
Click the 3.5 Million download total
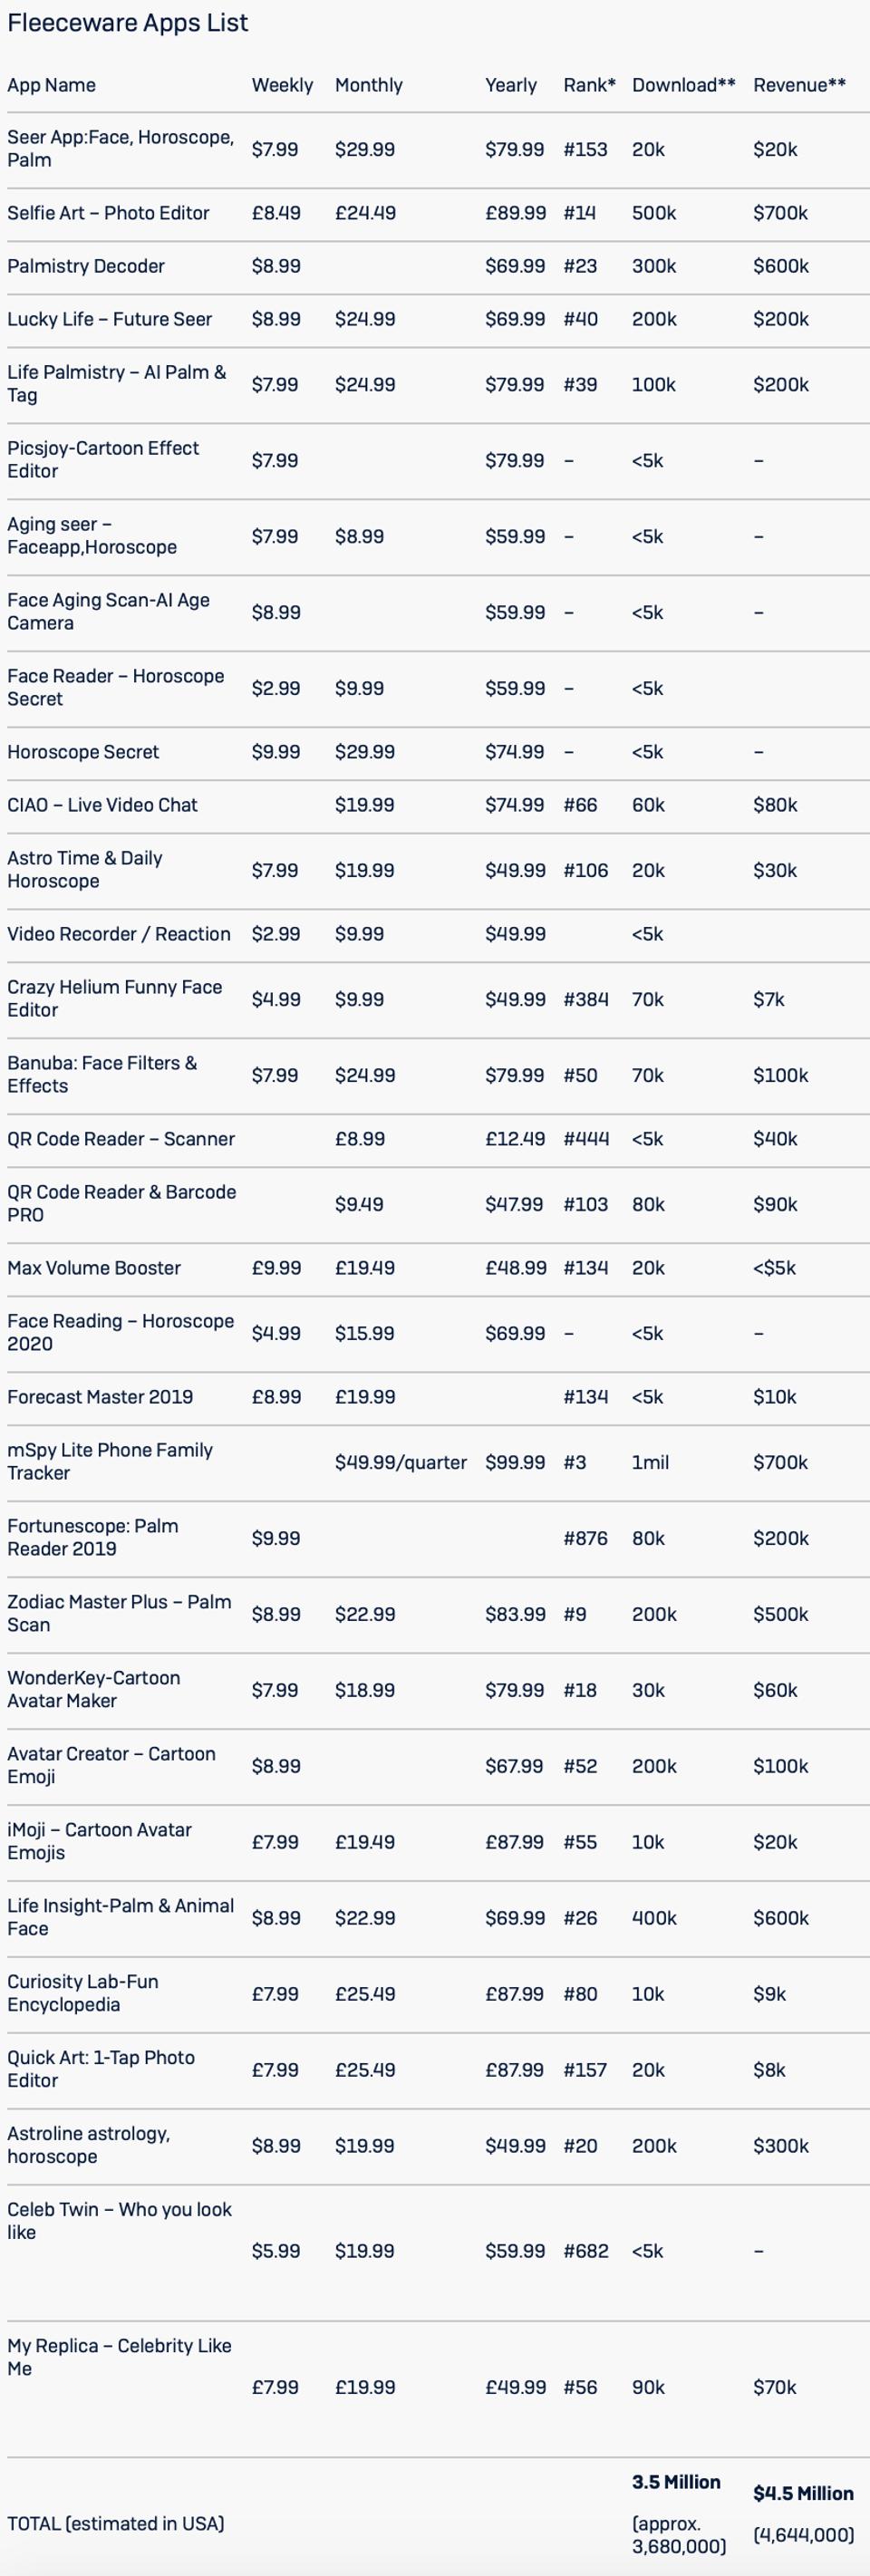pos(675,2482)
